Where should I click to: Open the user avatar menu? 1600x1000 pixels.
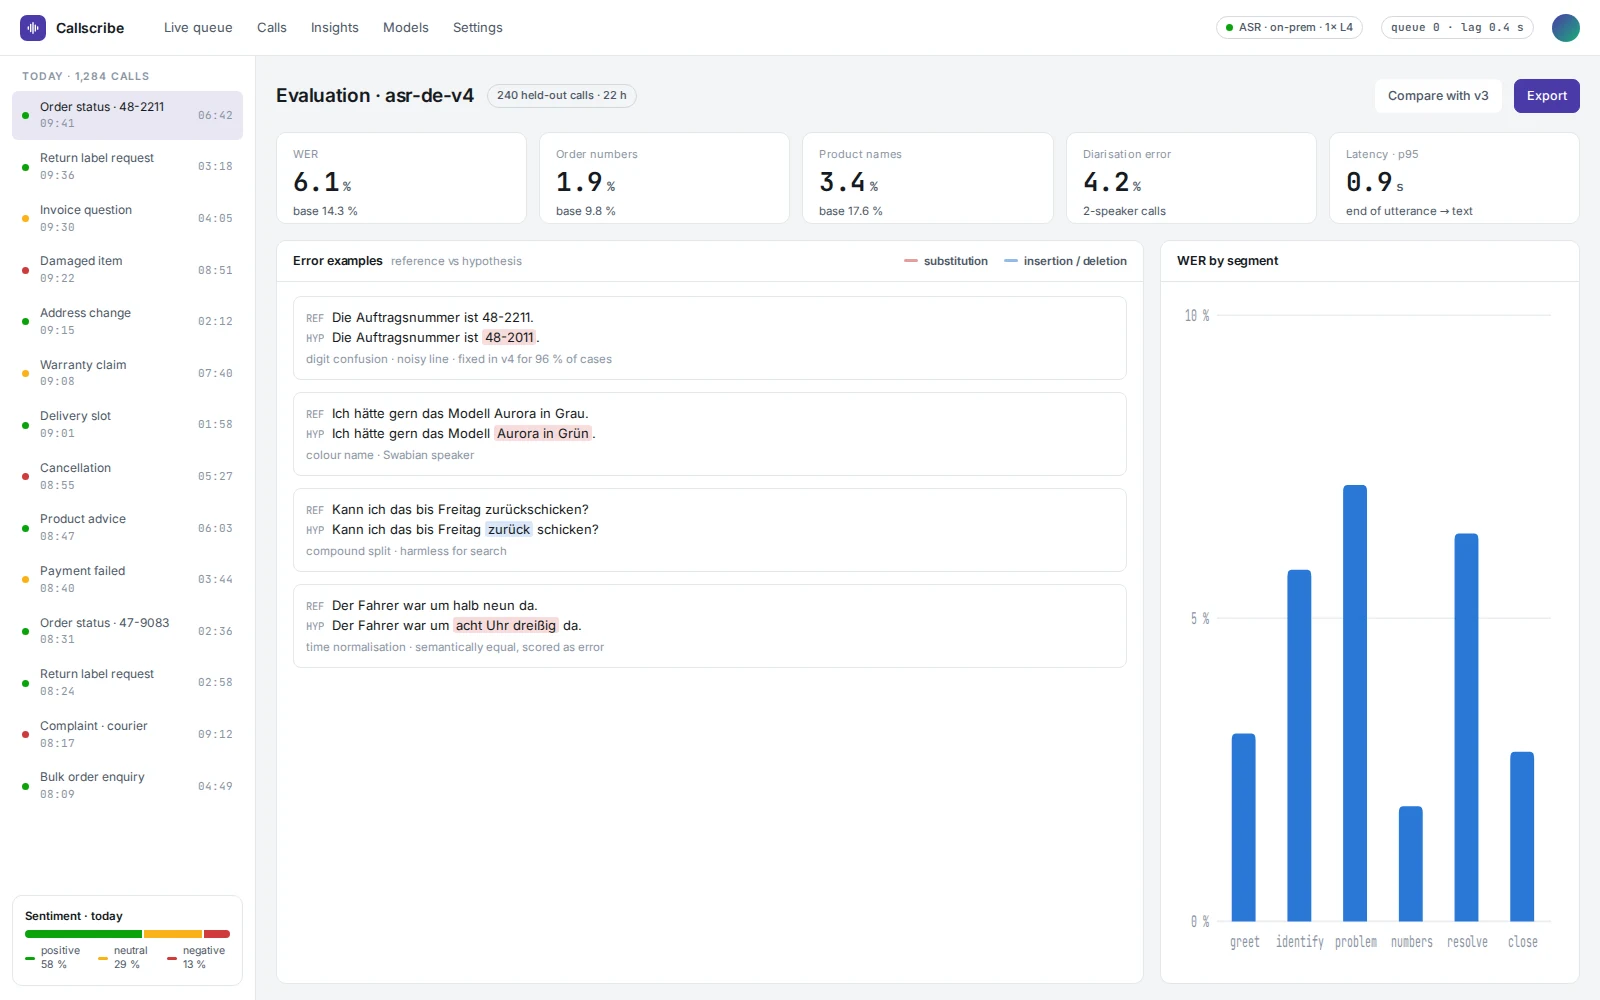[1565, 28]
